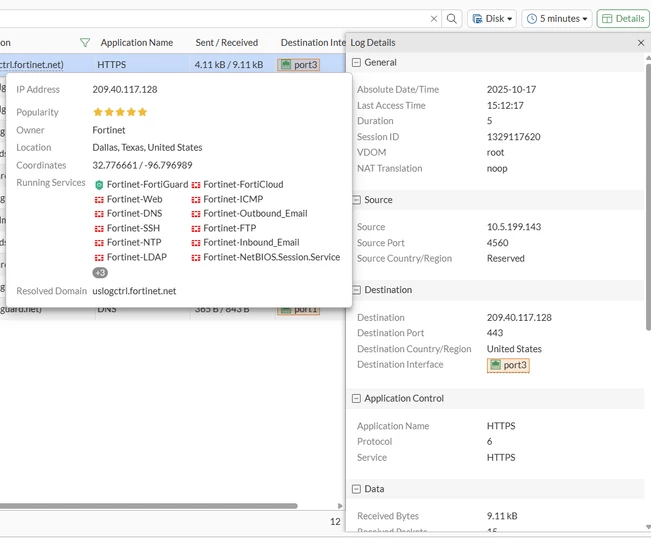Click the Source Port value 4560
This screenshot has width=651, height=538.
click(497, 243)
